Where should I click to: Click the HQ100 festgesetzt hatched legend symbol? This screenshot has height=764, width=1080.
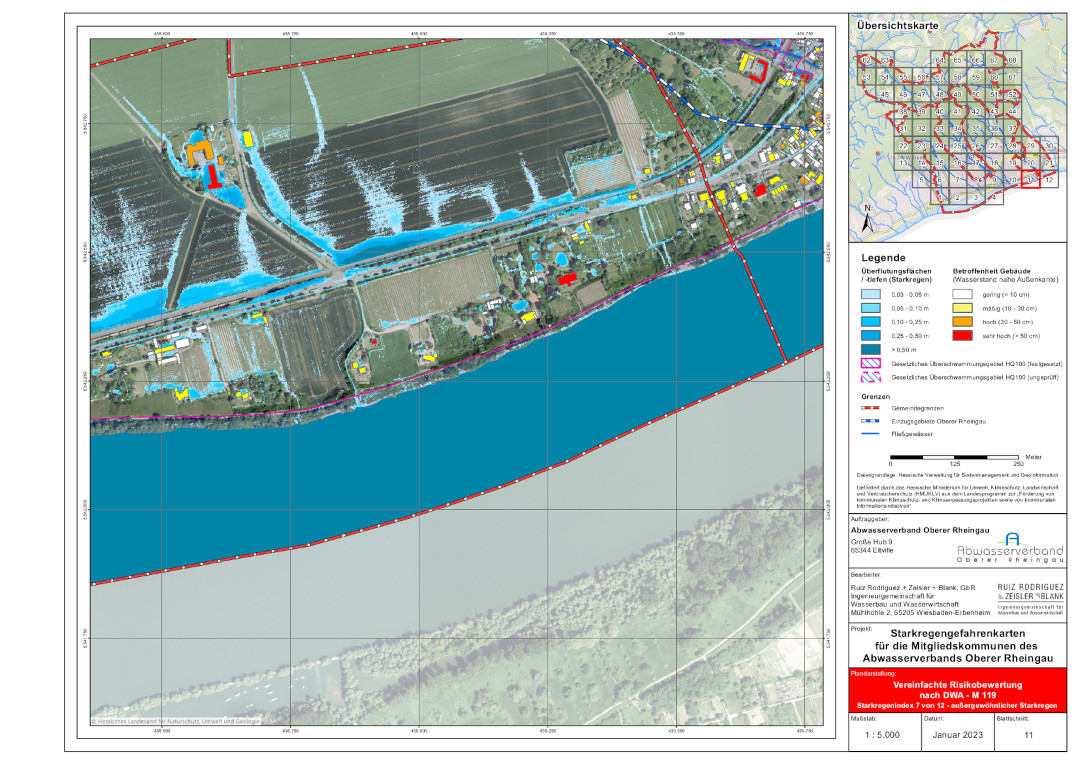(874, 366)
